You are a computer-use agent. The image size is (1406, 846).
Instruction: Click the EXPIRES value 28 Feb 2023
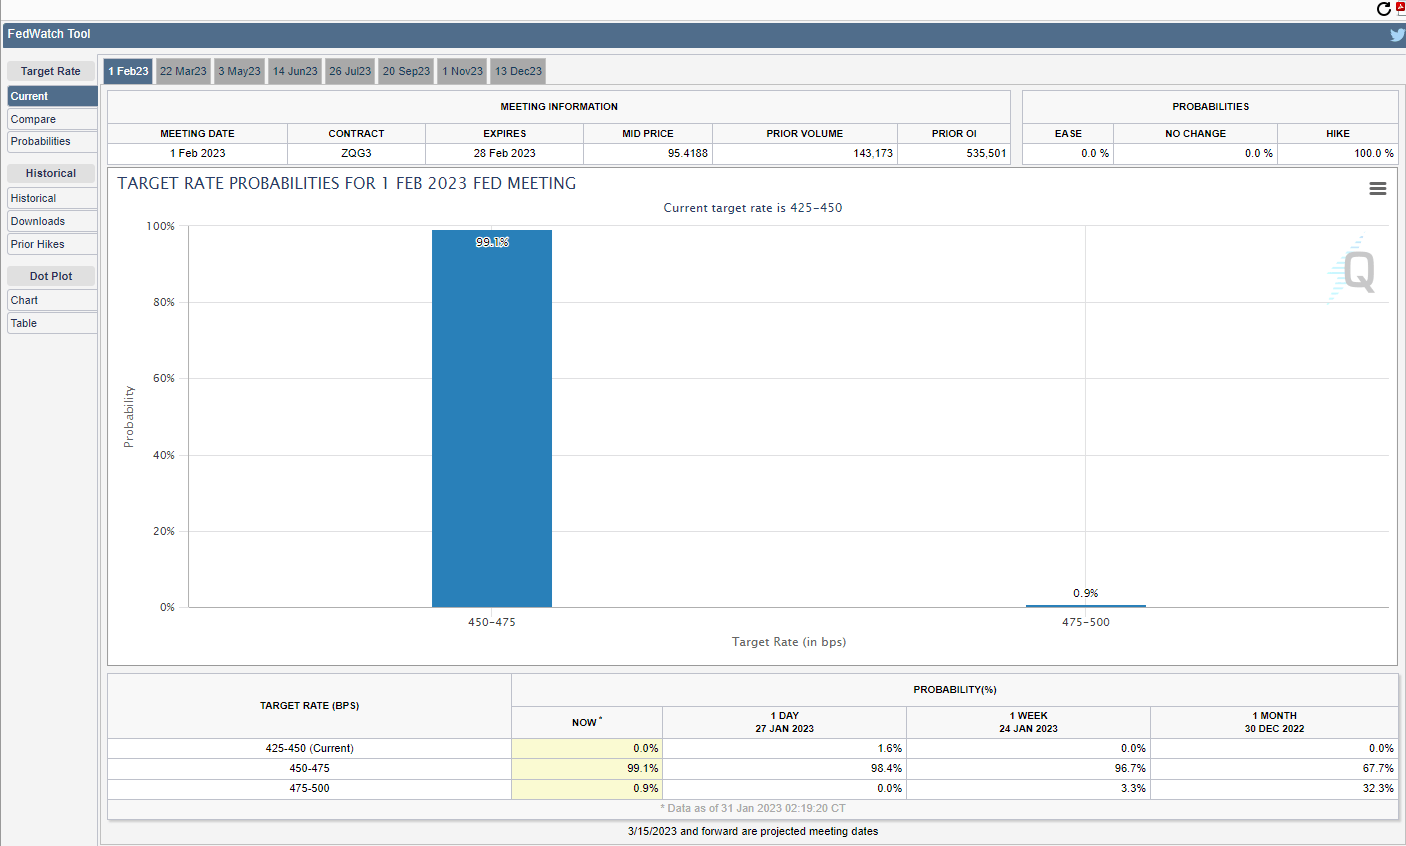pyautogui.click(x=505, y=153)
